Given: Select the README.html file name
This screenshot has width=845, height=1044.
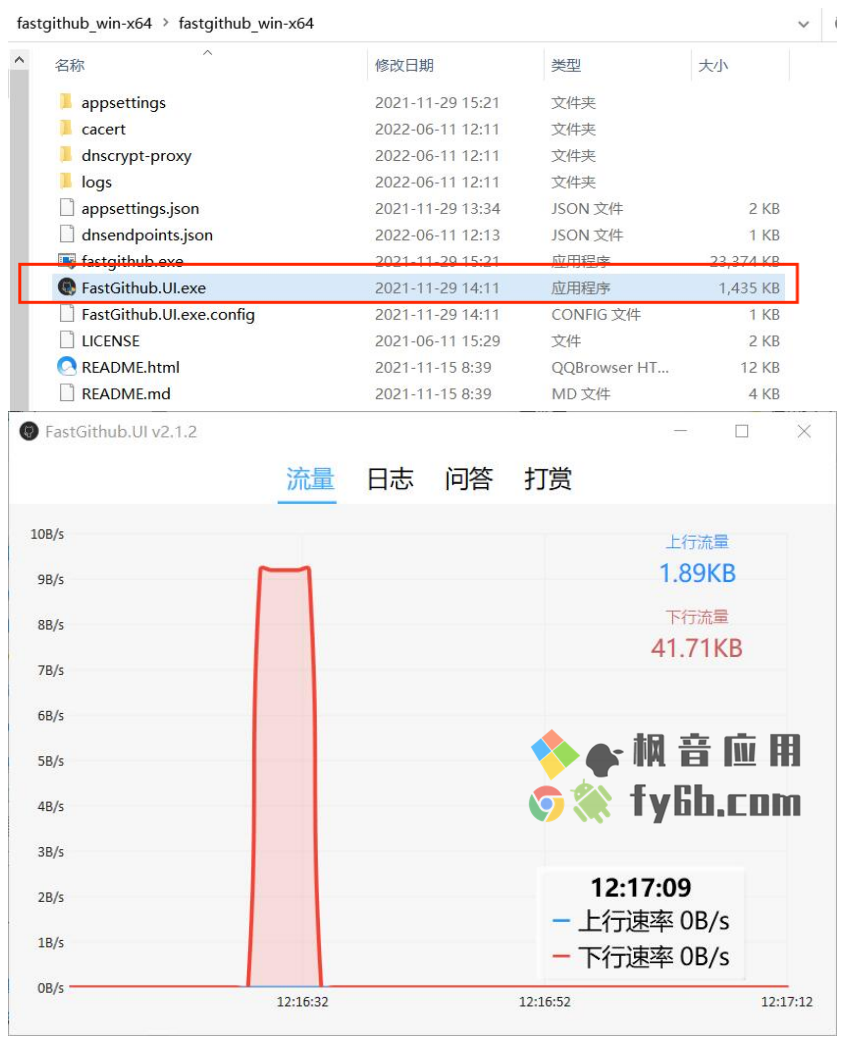Looking at the screenshot, I should [131, 367].
